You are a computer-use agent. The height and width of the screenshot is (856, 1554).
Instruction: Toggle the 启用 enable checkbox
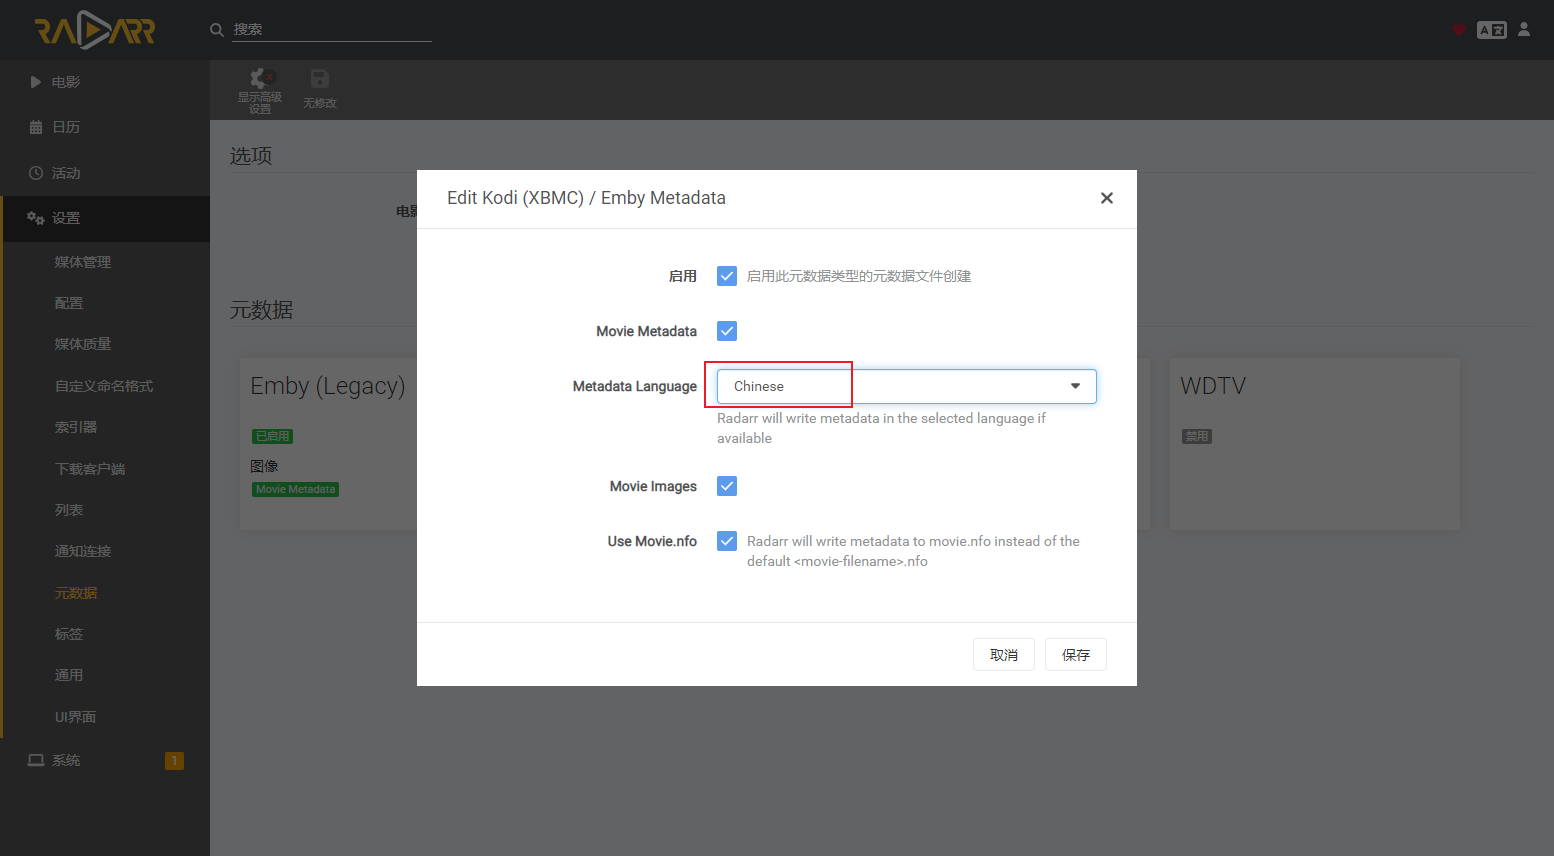click(x=727, y=276)
